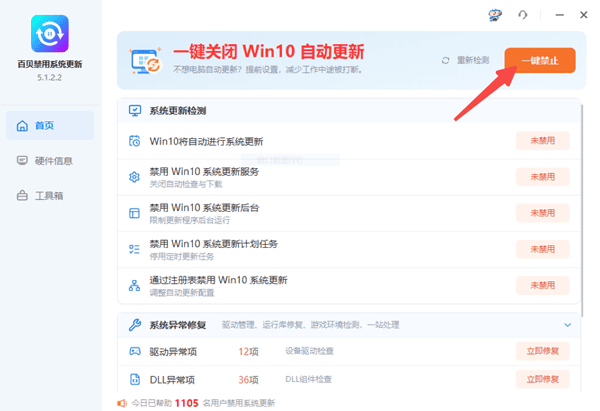Image resolution: width=600 pixels, height=411 pixels.
Task: Click the refresh icon beside 重新检测
Action: tap(445, 60)
